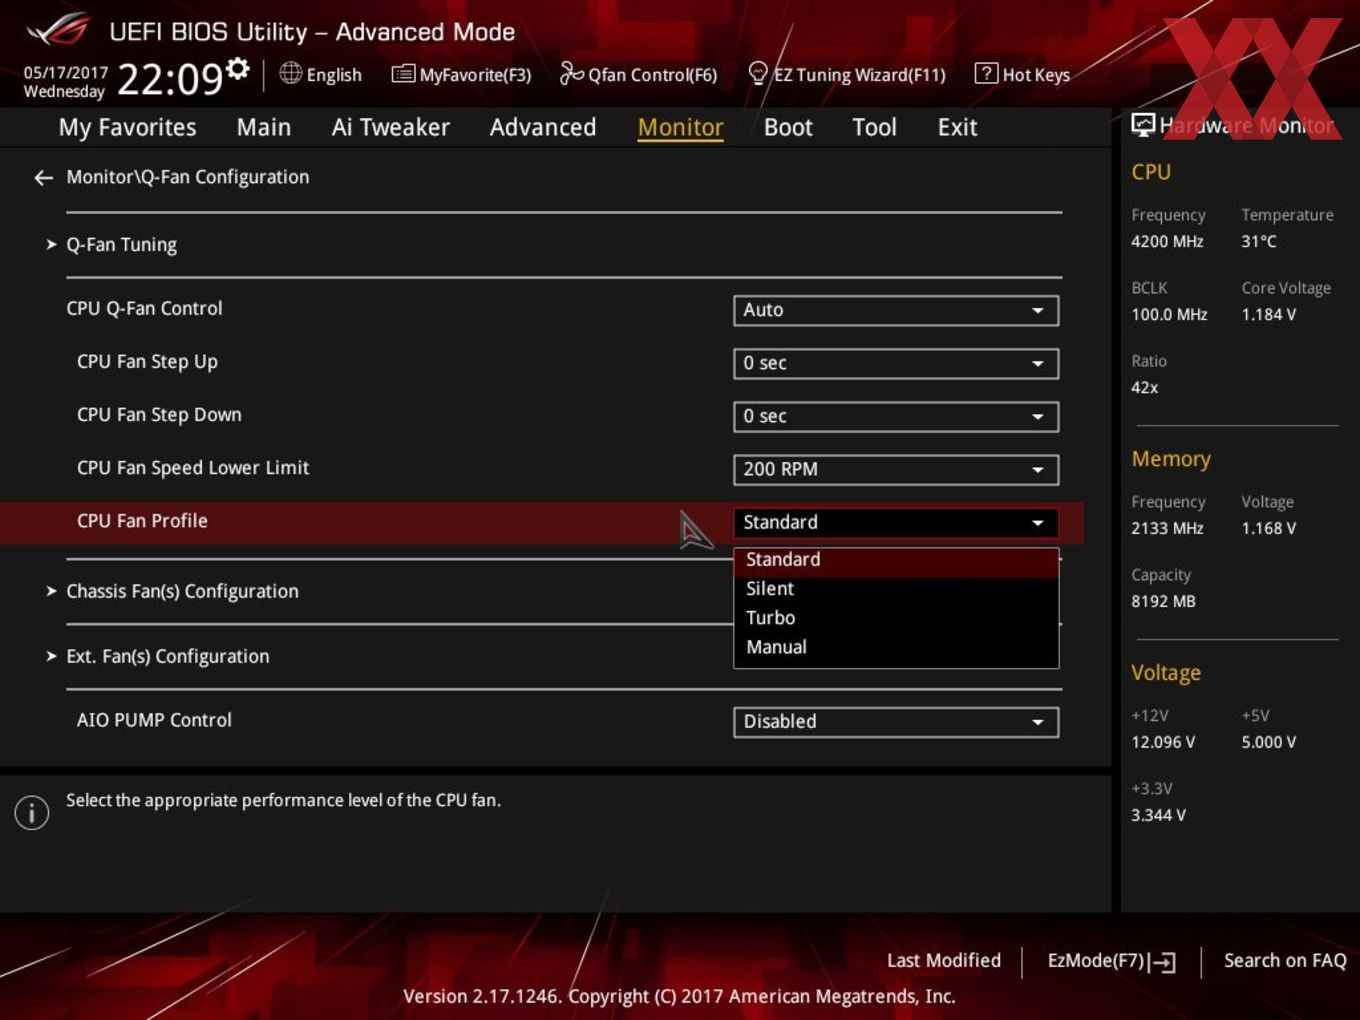
Task: Click the Core Voltage value 1.184 V
Action: click(x=1269, y=314)
